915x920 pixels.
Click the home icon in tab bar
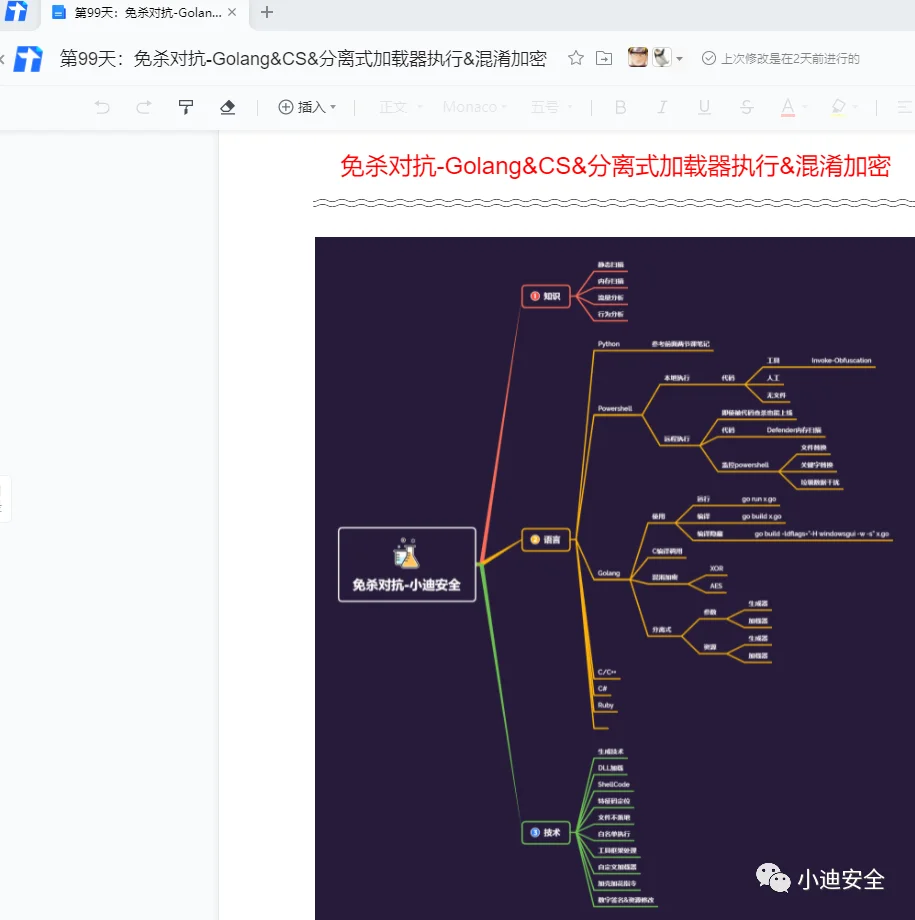16,11
